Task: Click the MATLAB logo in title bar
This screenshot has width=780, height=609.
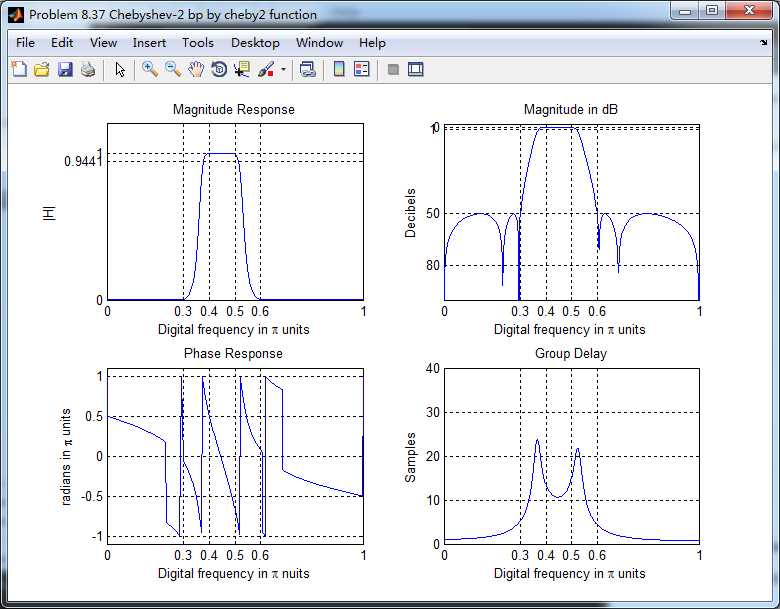Action: point(16,15)
